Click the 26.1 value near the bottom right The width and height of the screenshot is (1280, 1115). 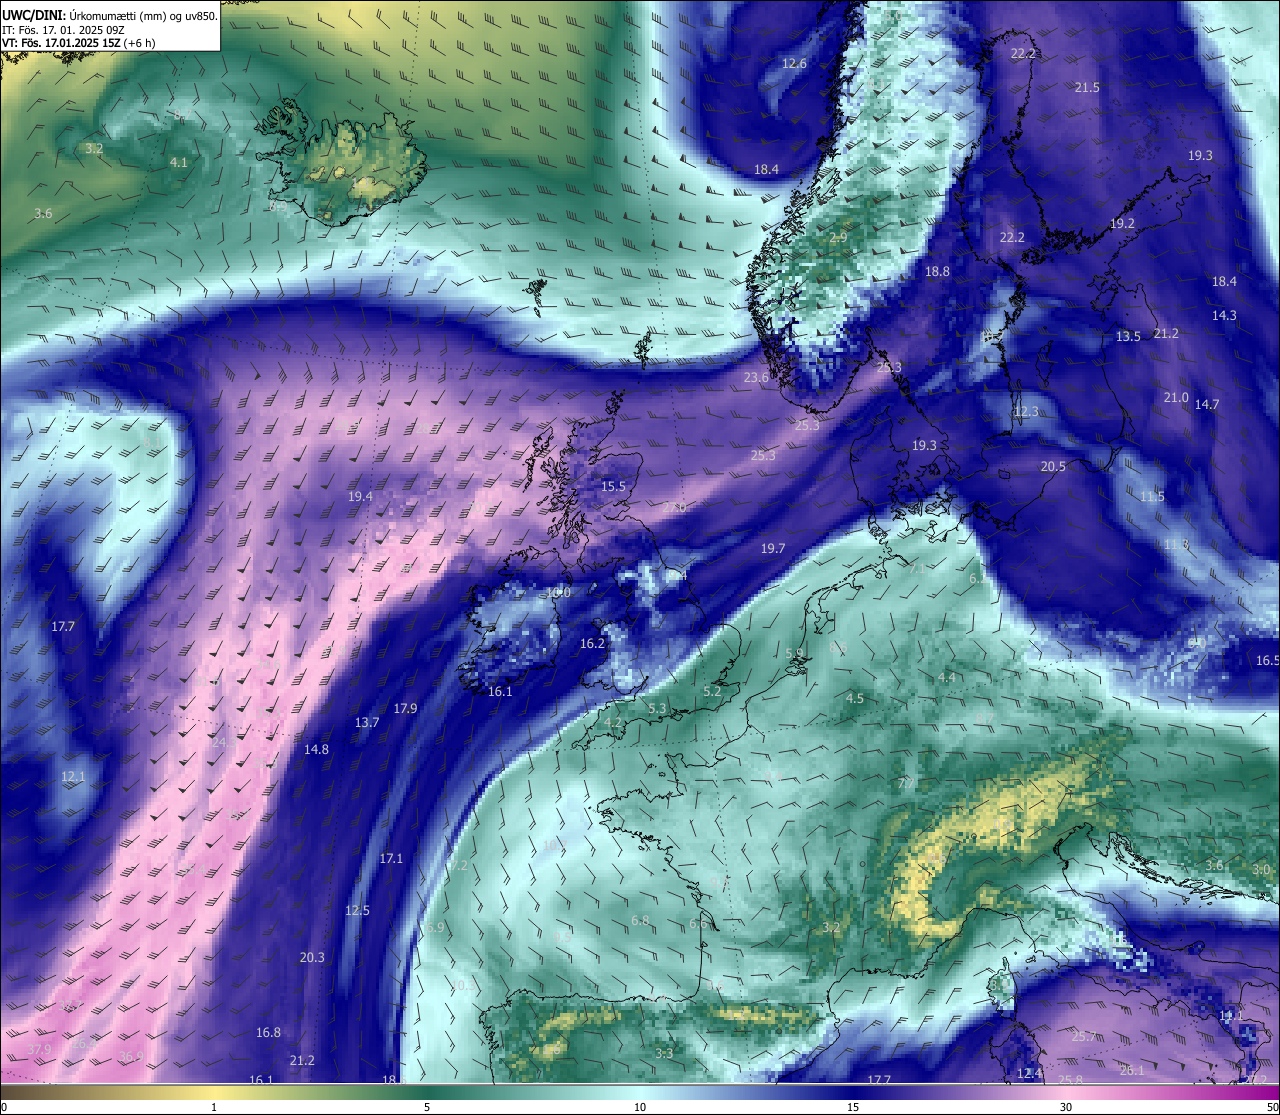pyautogui.click(x=1132, y=1070)
